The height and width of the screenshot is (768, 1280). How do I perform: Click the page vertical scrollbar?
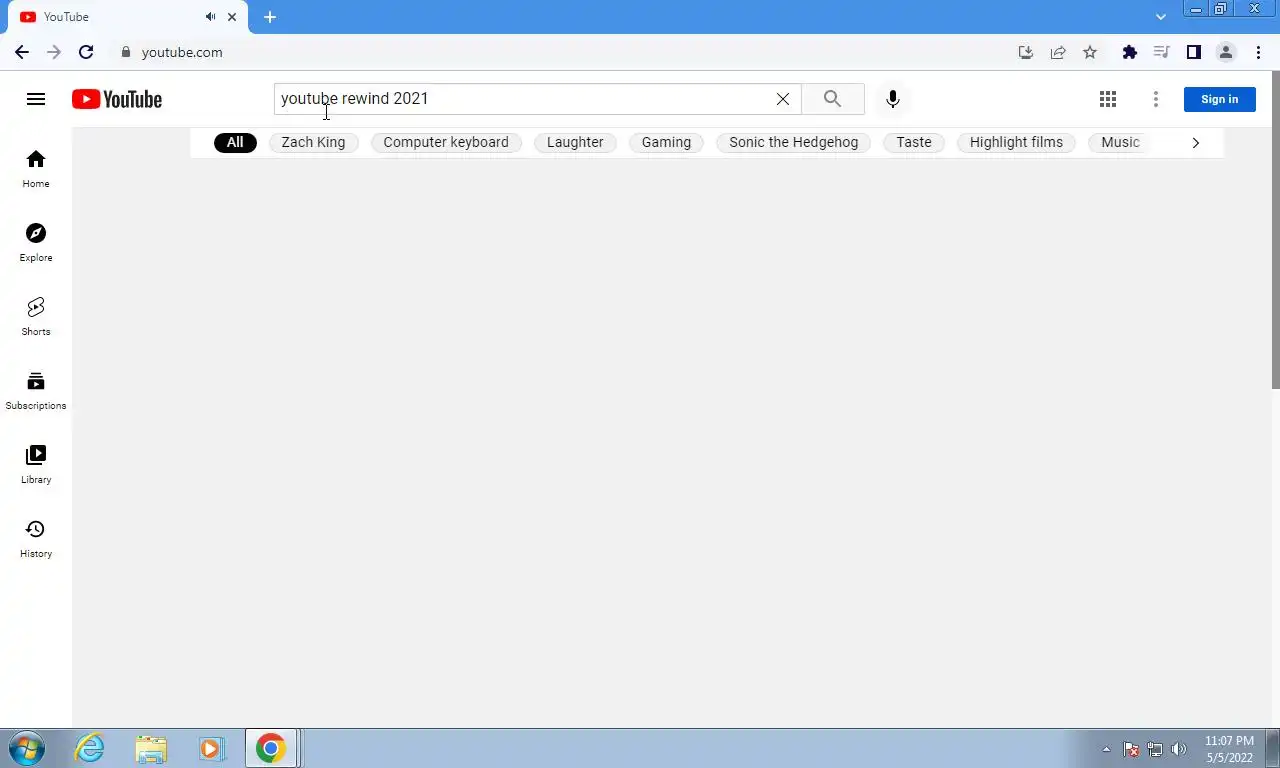1275,230
